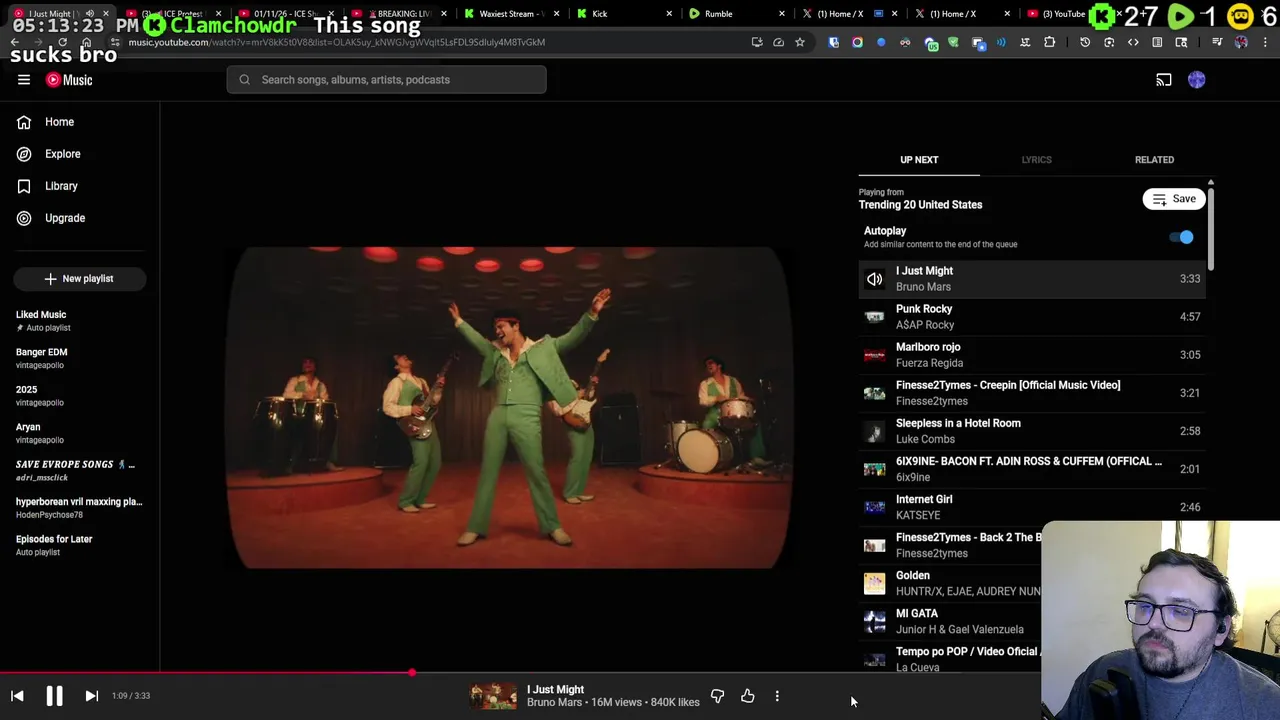Image resolution: width=1280 pixels, height=720 pixels.
Task: Click the player bar song thumbnail
Action: [494, 696]
